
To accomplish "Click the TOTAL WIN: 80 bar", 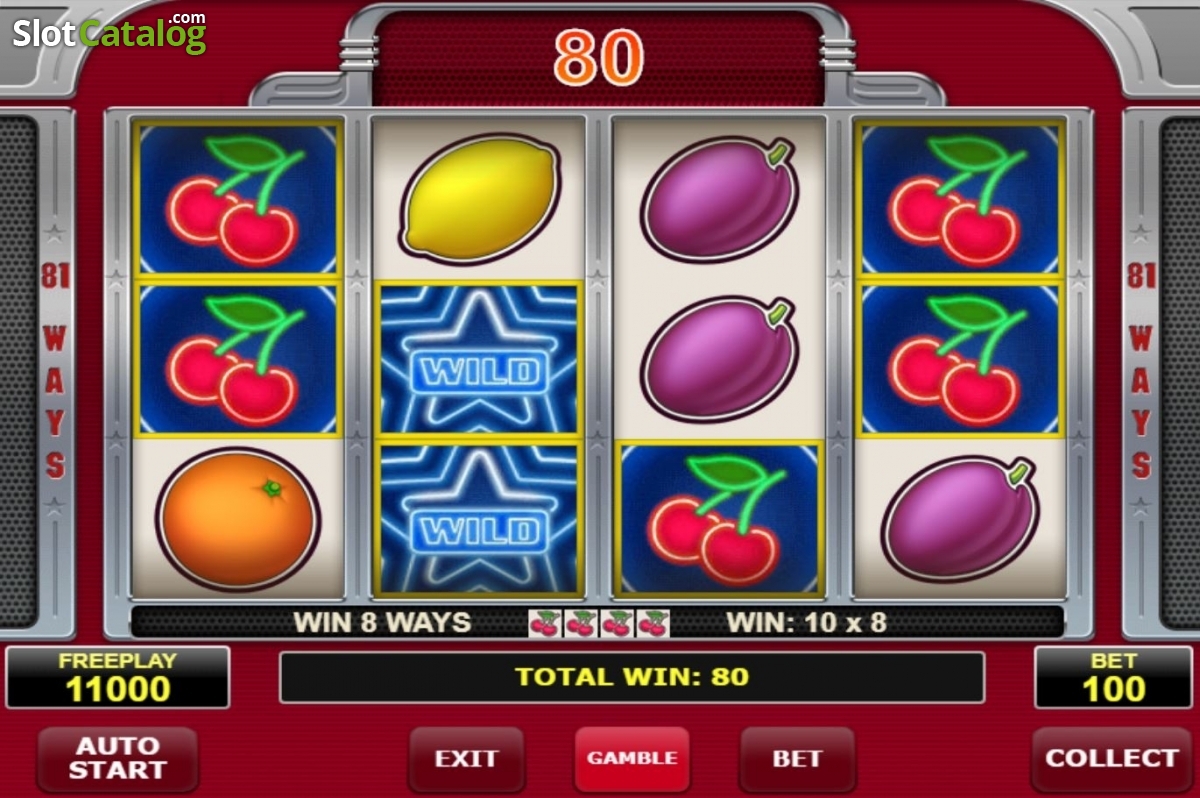I will [x=632, y=677].
